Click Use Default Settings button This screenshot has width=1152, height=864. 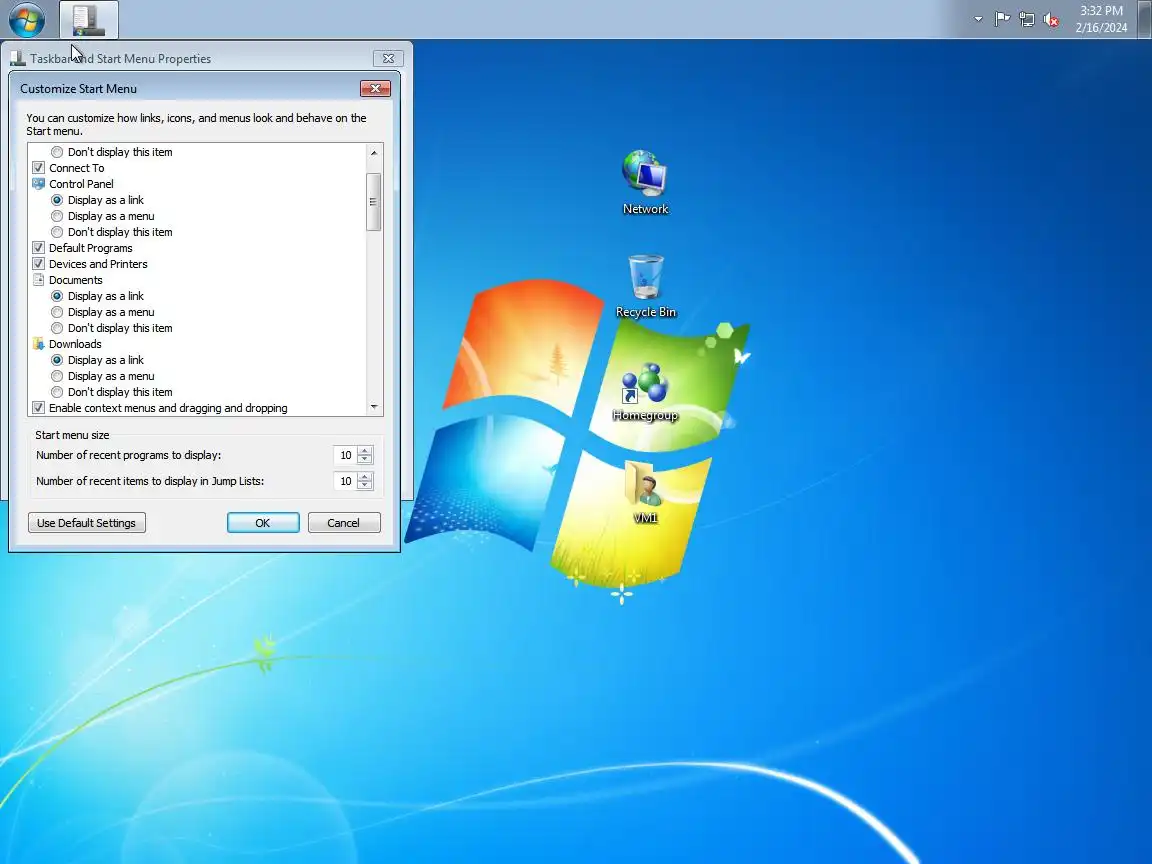[x=87, y=523]
